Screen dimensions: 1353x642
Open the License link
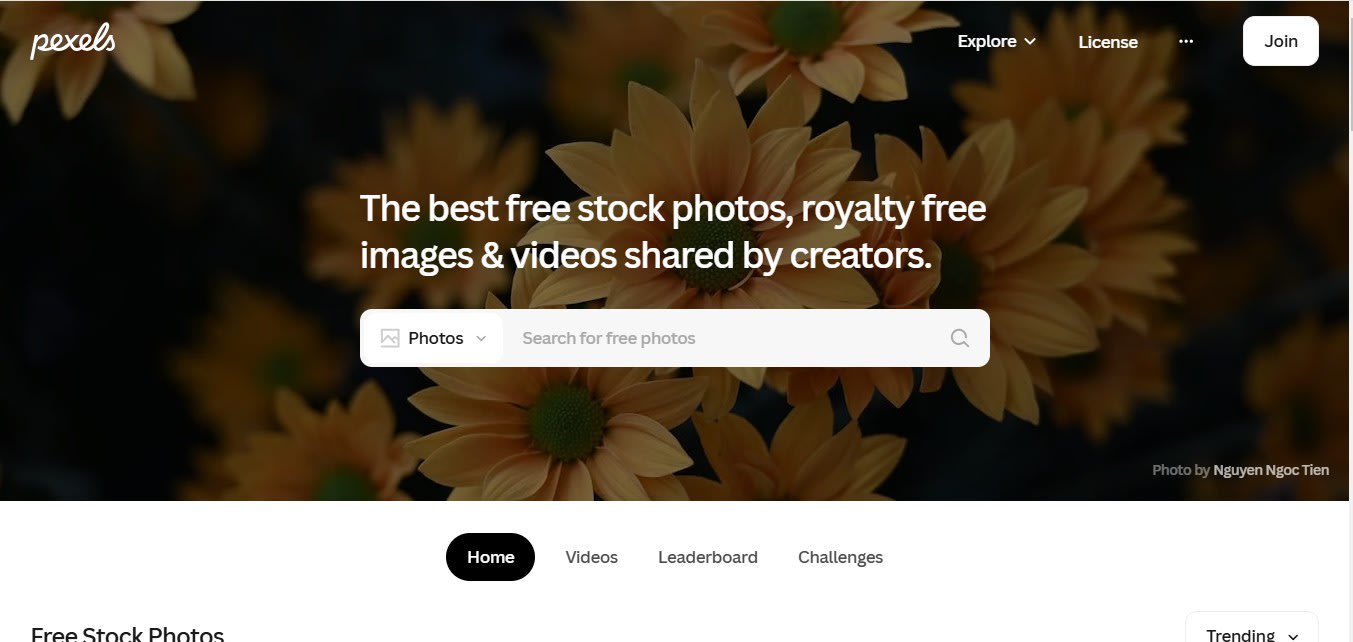[x=1108, y=42]
